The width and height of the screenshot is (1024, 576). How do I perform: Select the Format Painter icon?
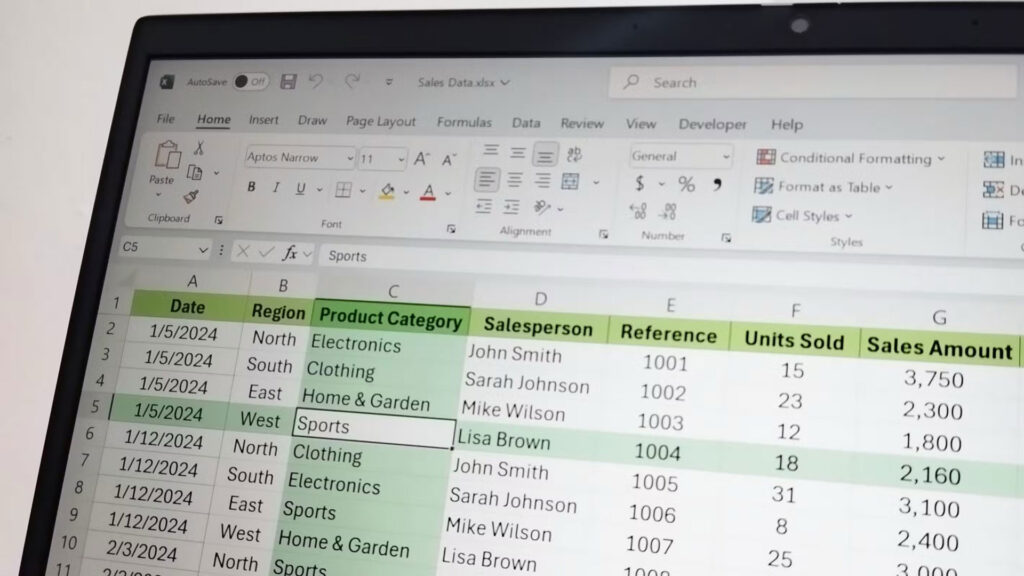[189, 195]
